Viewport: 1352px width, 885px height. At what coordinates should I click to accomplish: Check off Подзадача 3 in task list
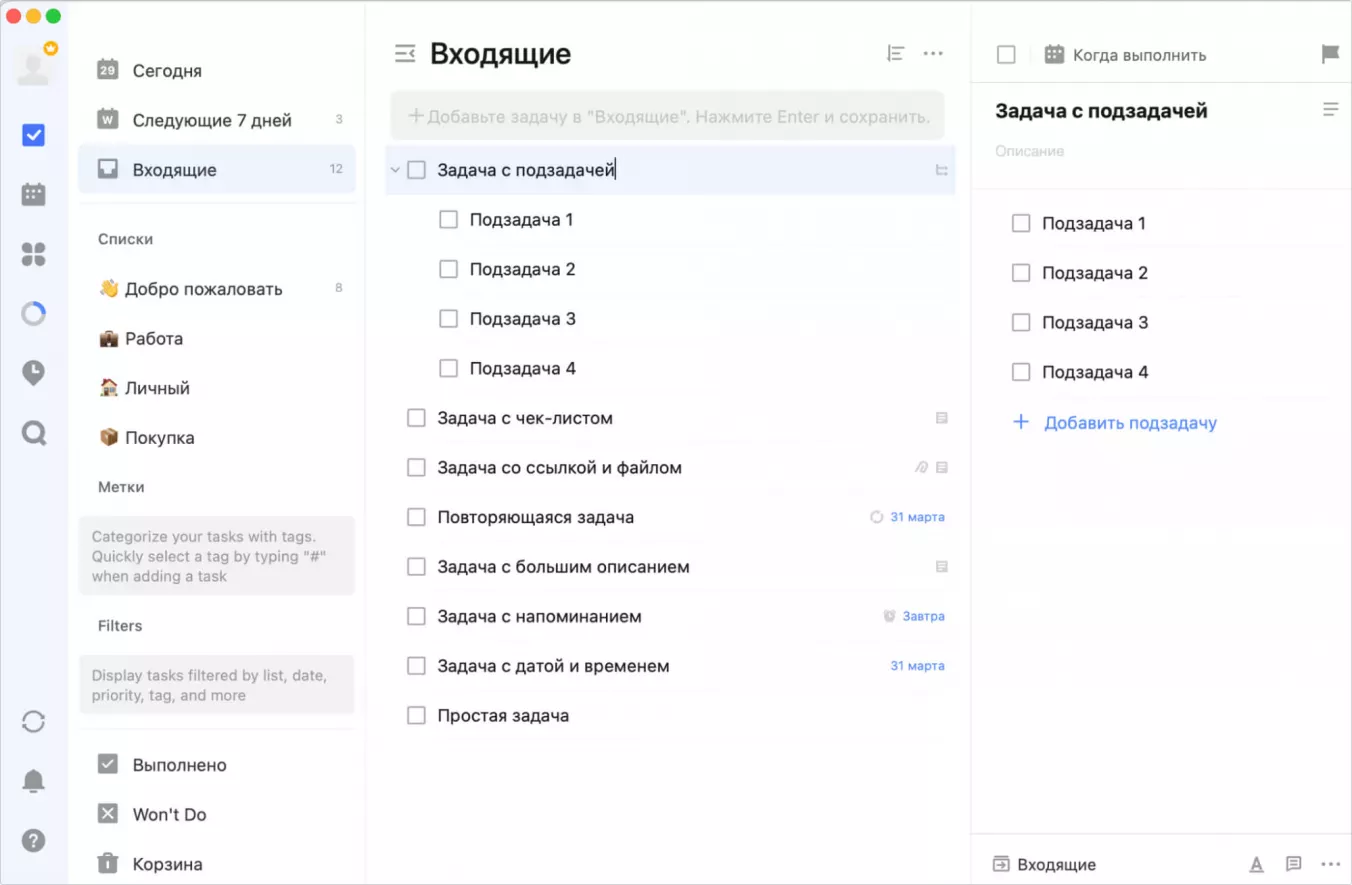pos(449,319)
